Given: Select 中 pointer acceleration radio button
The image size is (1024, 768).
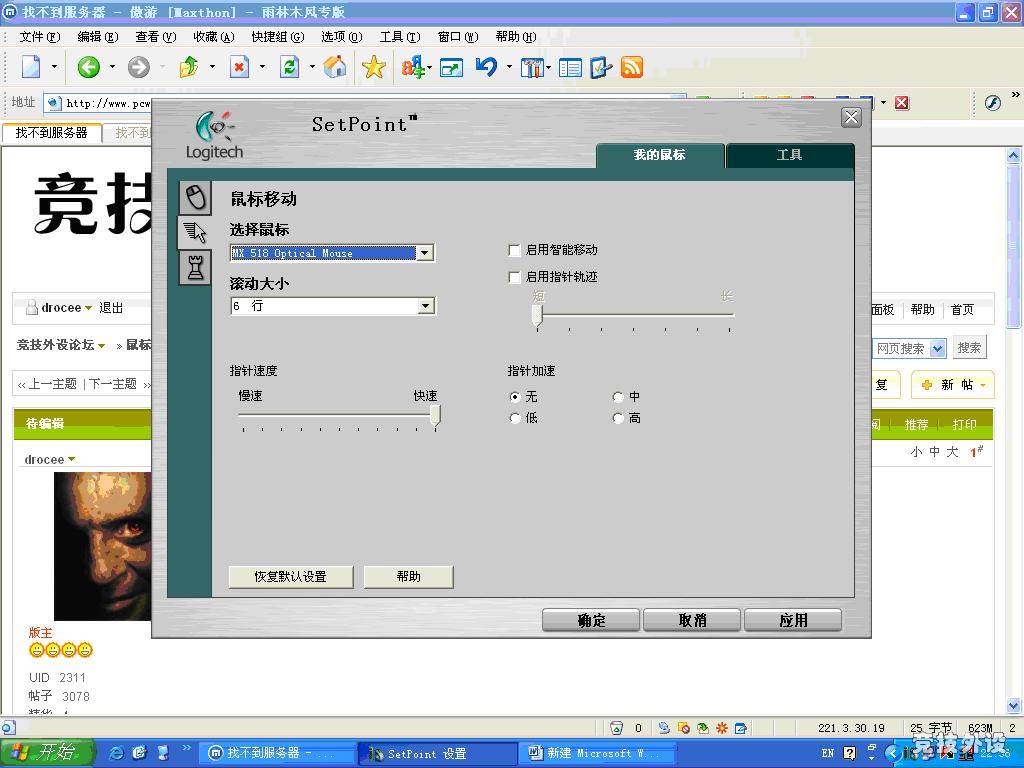Looking at the screenshot, I should pos(618,396).
